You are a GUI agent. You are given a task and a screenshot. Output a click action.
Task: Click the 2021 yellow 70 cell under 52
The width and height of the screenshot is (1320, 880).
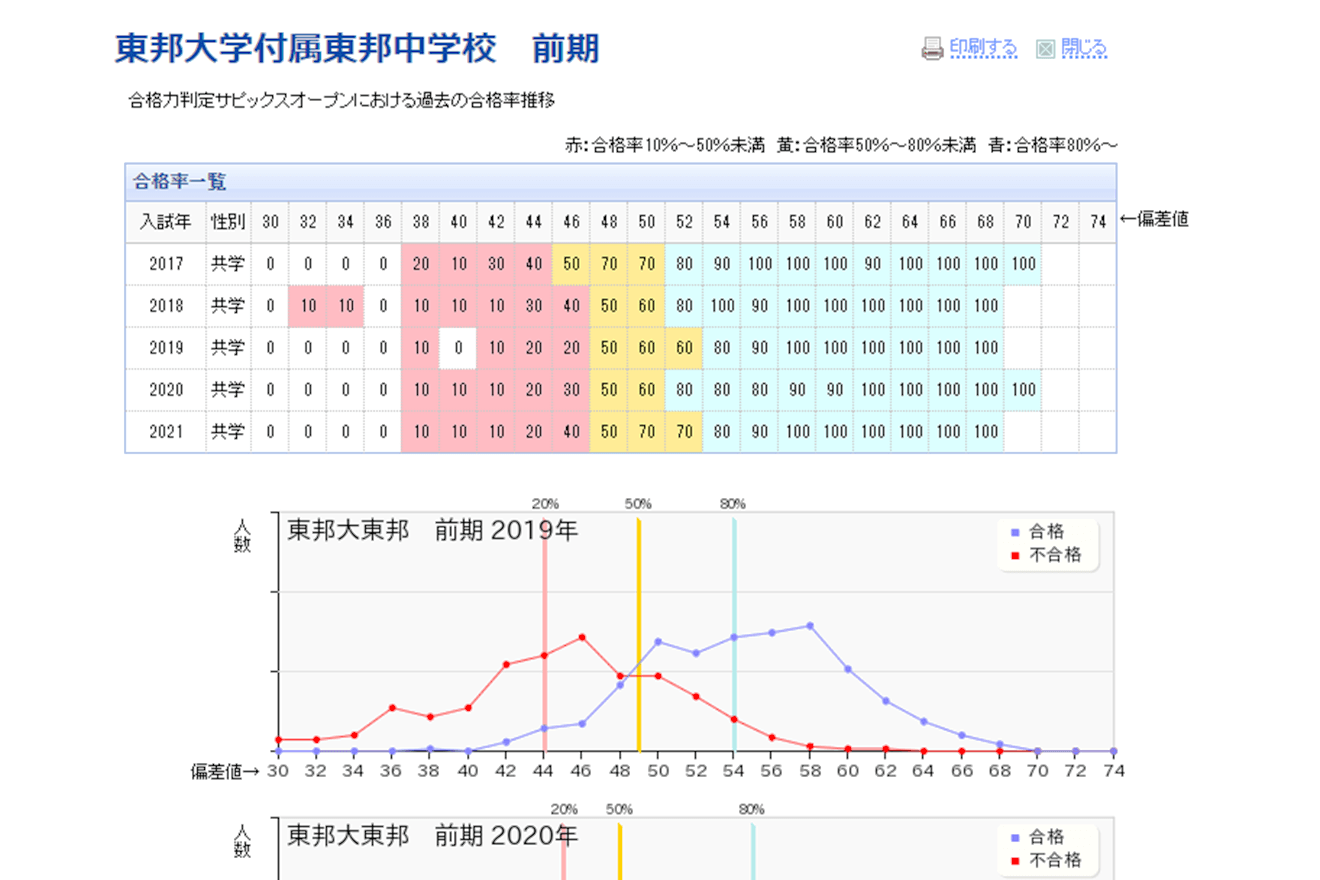pos(684,432)
